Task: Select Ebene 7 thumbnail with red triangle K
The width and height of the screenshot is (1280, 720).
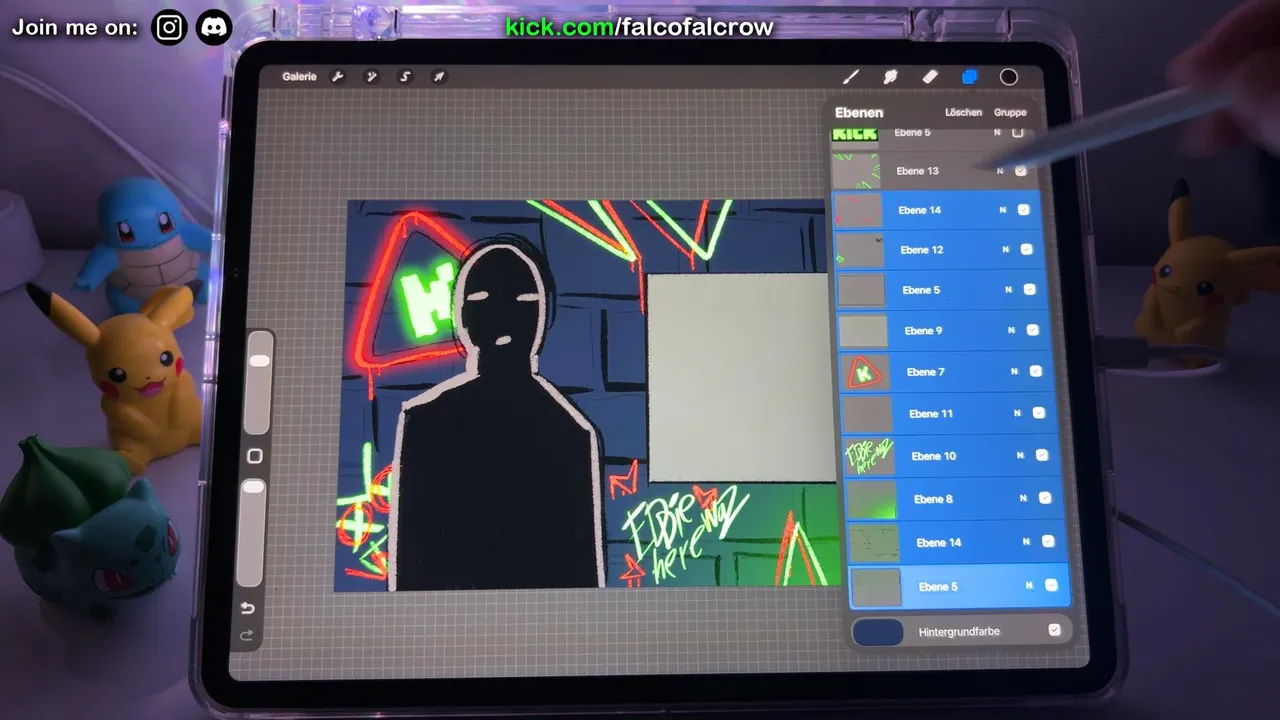Action: click(865, 372)
